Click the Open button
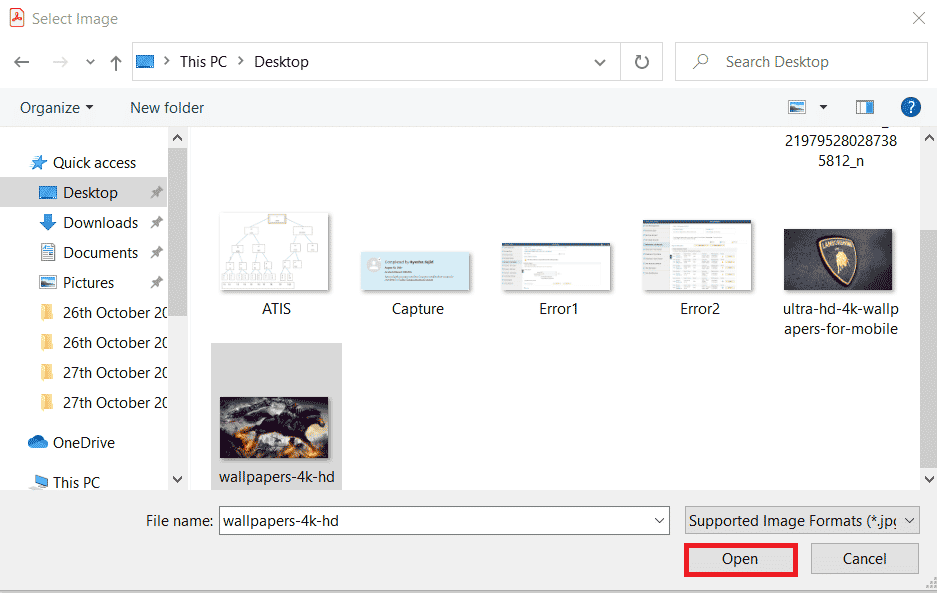This screenshot has height=593, width=937. click(x=740, y=559)
